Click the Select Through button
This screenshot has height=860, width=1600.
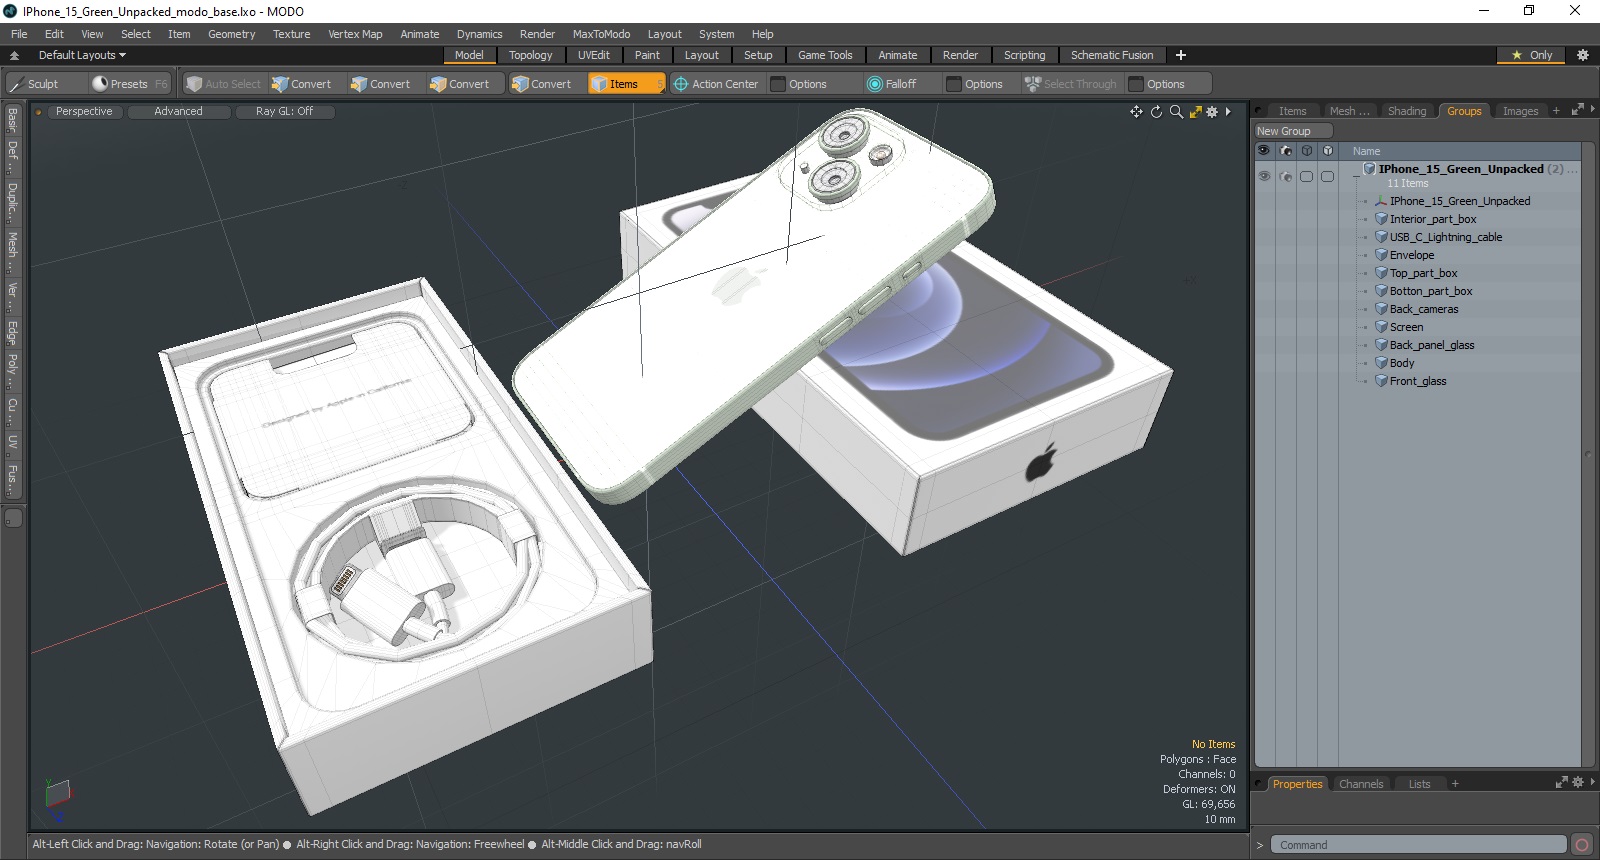pyautogui.click(x=1070, y=84)
